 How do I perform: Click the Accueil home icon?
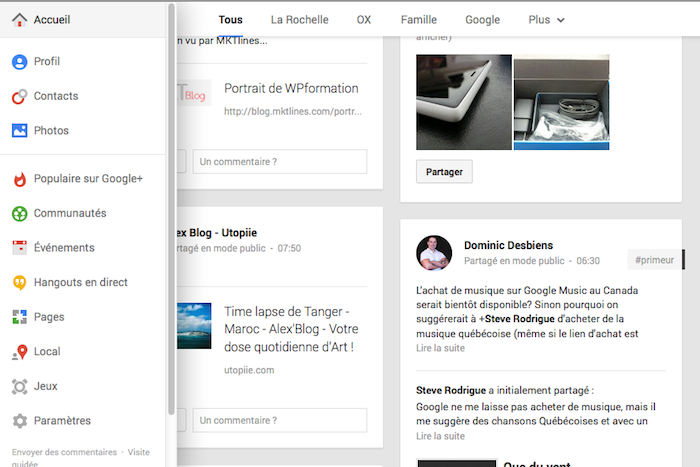[x=19, y=20]
